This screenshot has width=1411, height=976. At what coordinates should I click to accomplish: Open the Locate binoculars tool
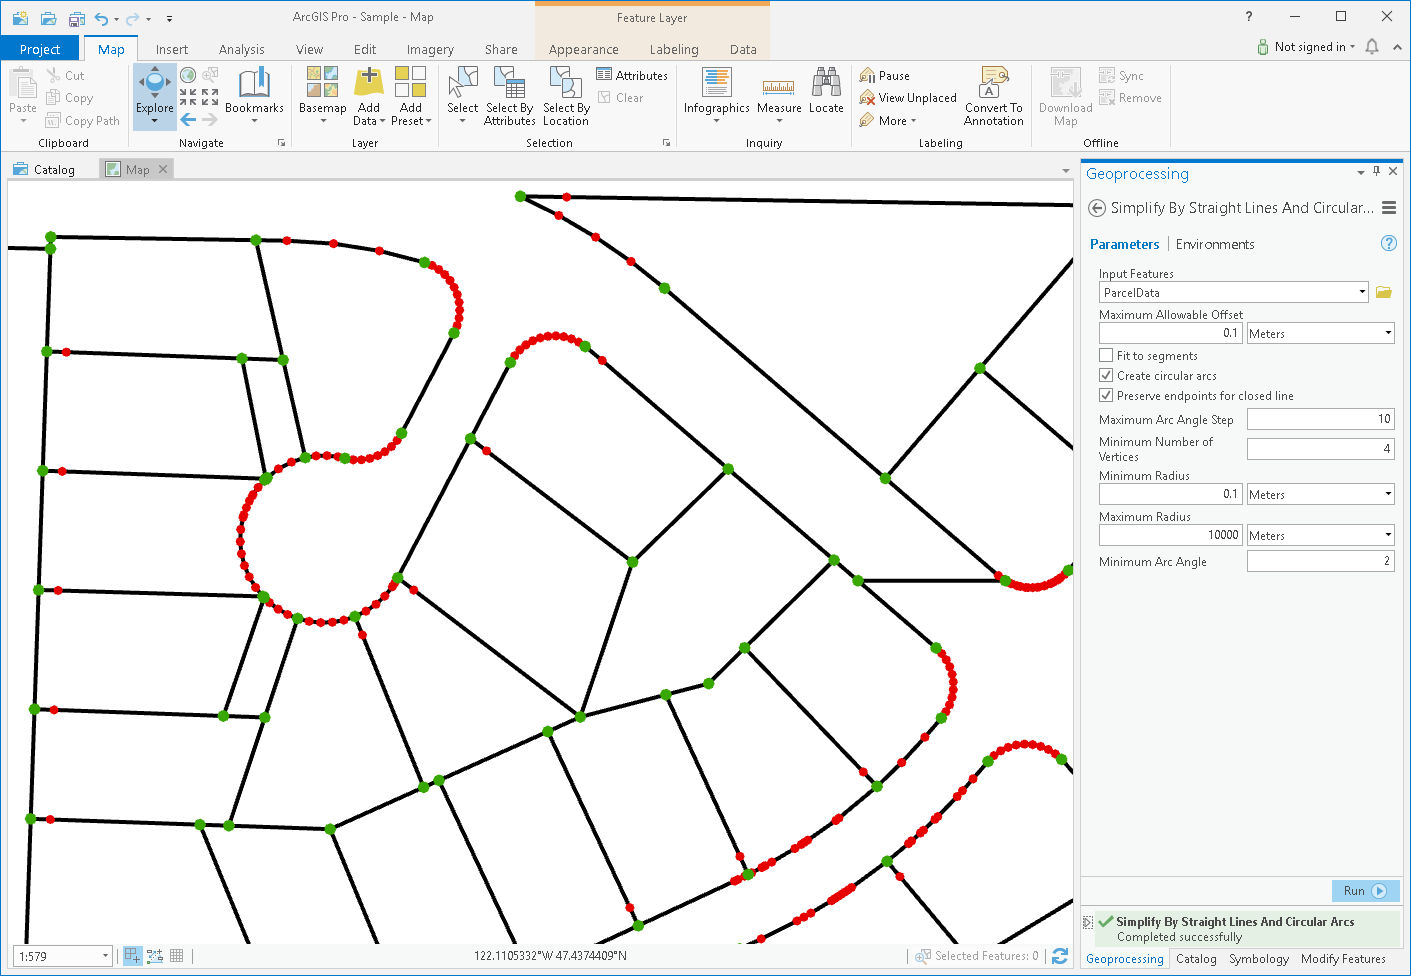[826, 91]
